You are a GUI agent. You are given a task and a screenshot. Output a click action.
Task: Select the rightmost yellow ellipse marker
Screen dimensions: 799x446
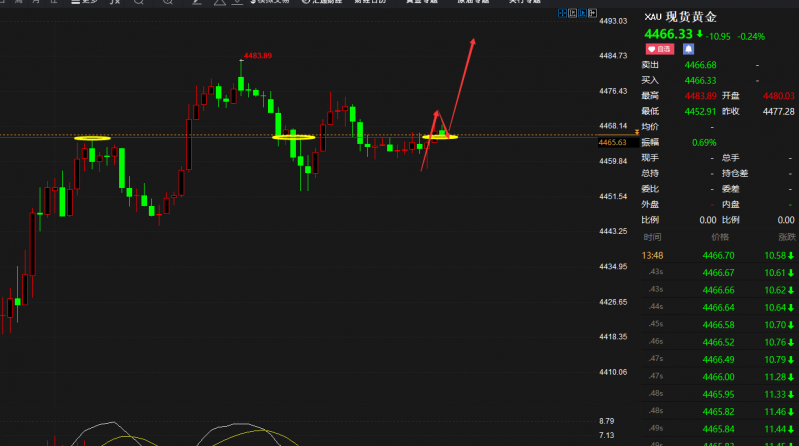(440, 136)
